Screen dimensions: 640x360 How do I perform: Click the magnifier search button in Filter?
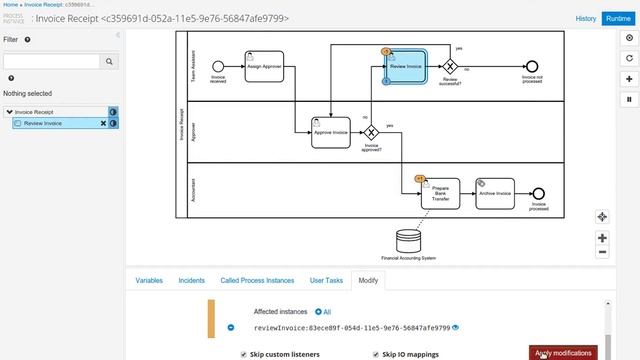click(109, 62)
